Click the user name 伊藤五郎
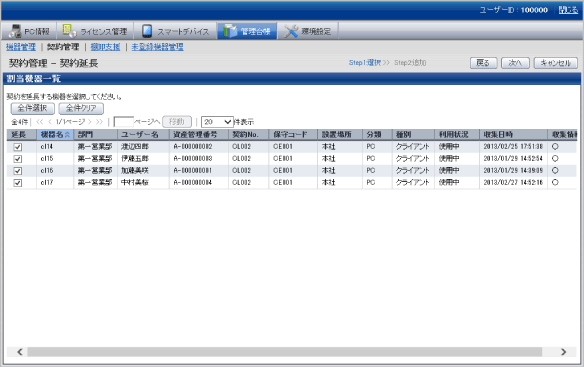This screenshot has width=584, height=367. tap(135, 159)
